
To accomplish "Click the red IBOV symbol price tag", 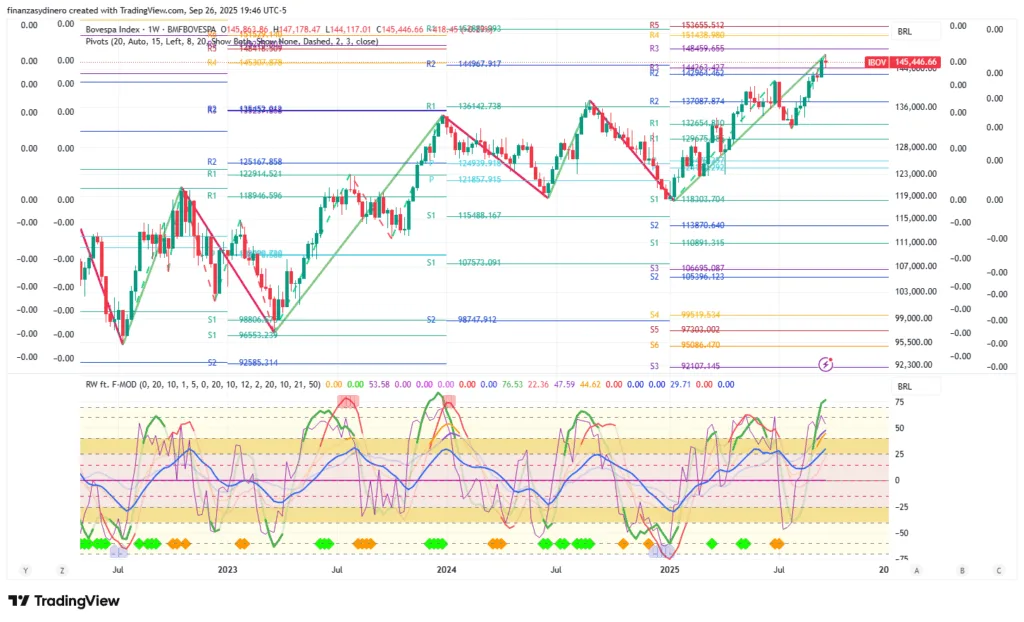I will (877, 62).
